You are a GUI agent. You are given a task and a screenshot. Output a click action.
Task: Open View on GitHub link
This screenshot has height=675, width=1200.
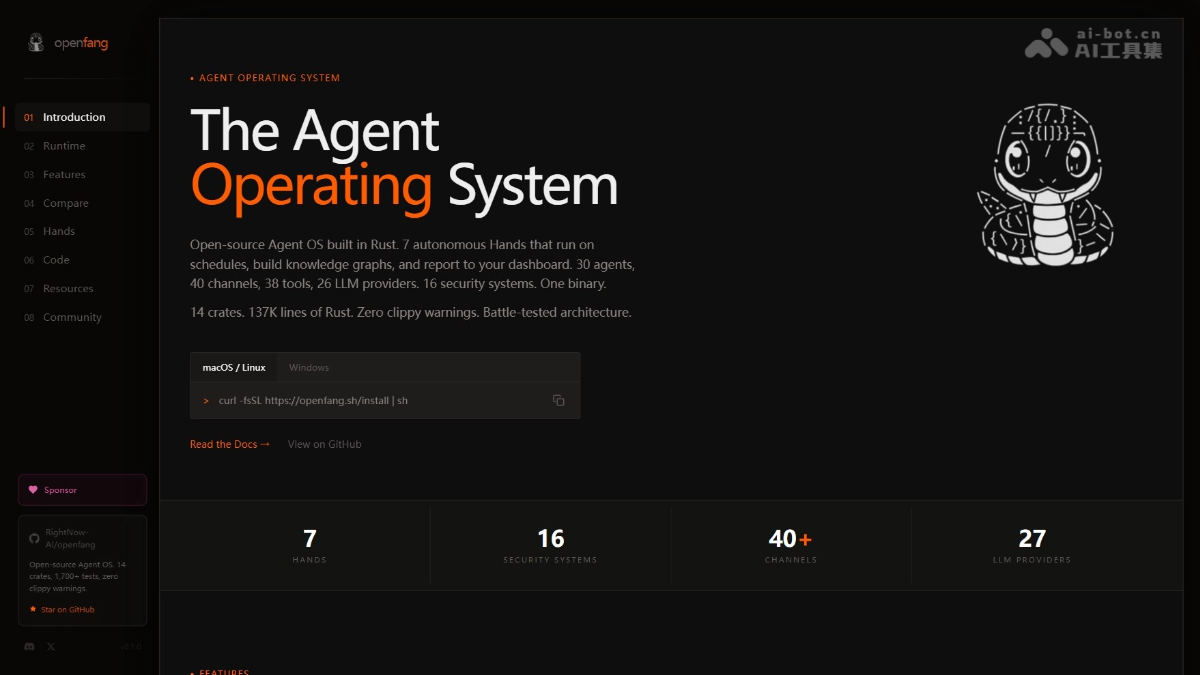pos(324,444)
